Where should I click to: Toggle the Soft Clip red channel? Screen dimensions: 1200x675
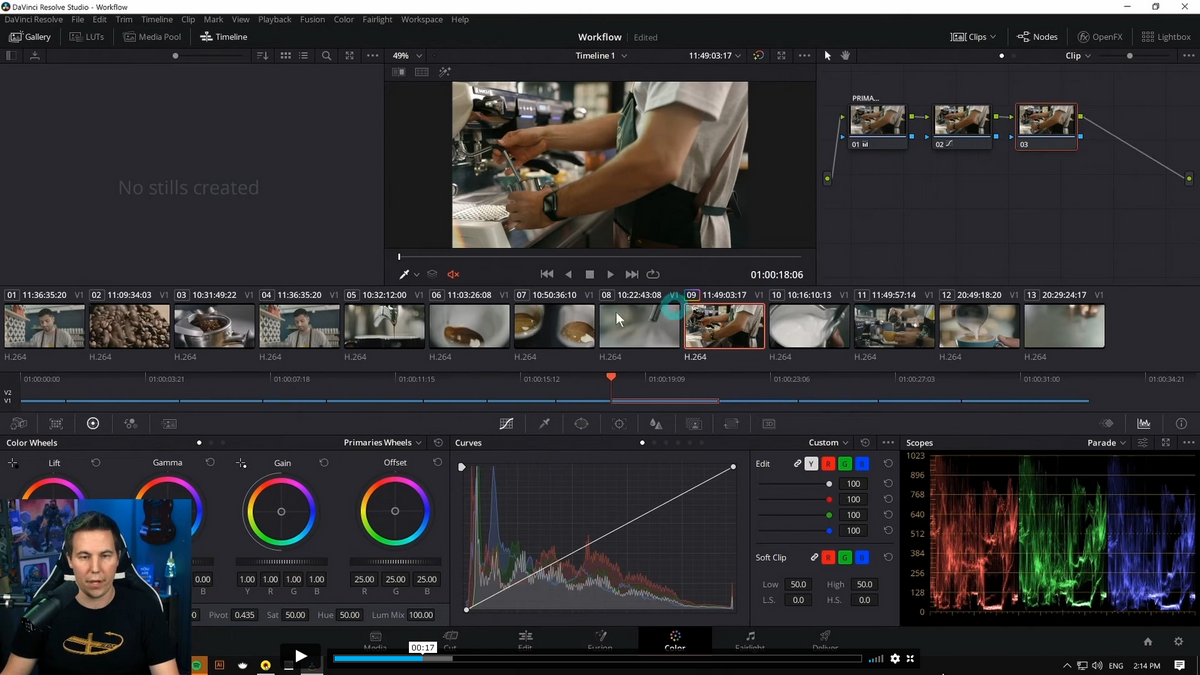click(828, 557)
